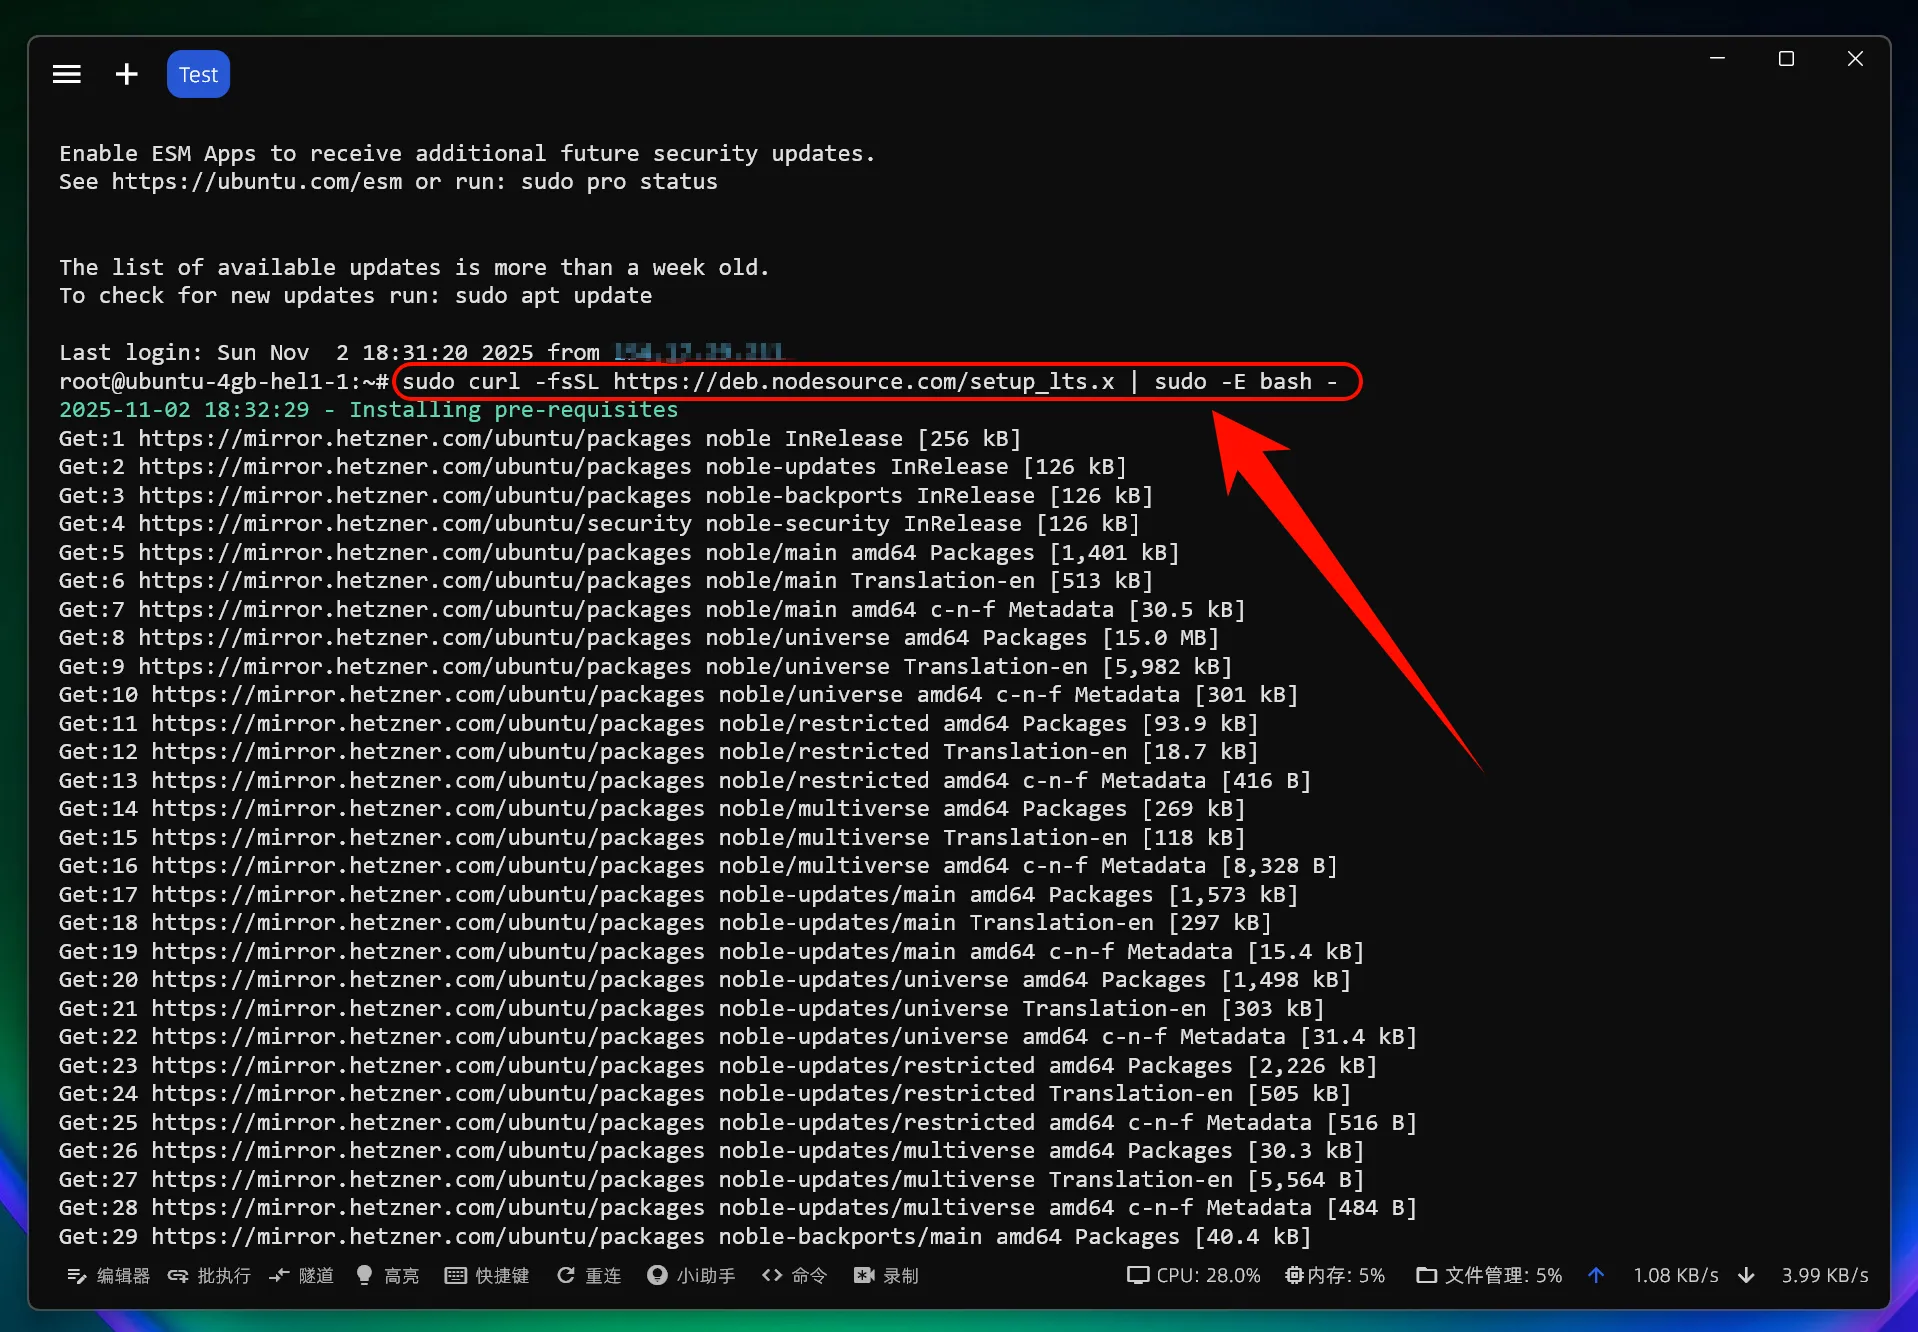Open the 小i助手 assistant
Screen dimensions: 1918x1332
click(691, 1275)
